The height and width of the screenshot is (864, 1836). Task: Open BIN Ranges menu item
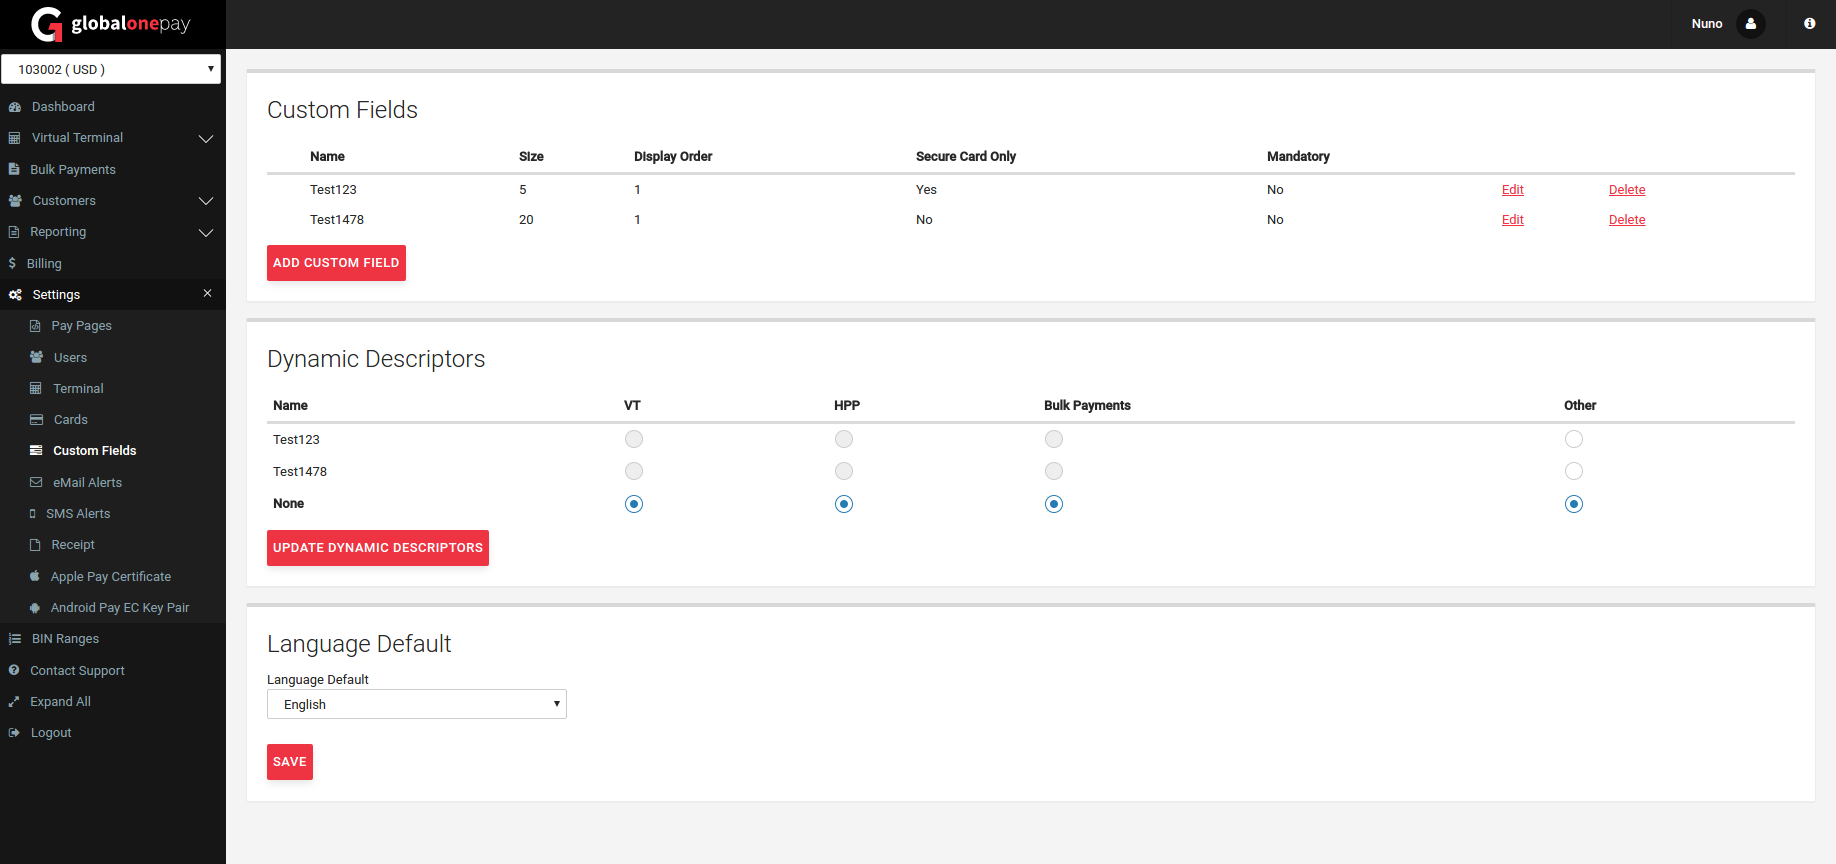click(x=65, y=639)
